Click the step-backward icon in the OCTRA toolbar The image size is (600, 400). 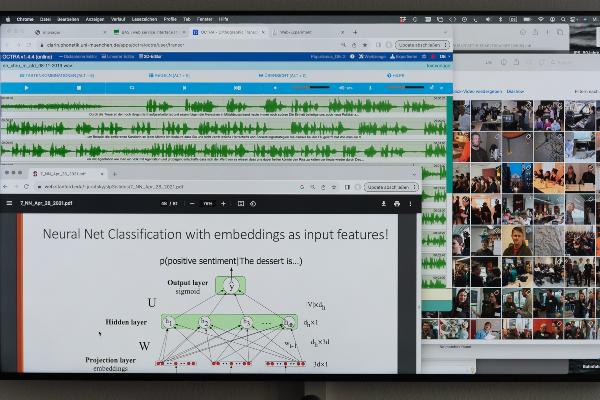pyautogui.click(x=184, y=88)
